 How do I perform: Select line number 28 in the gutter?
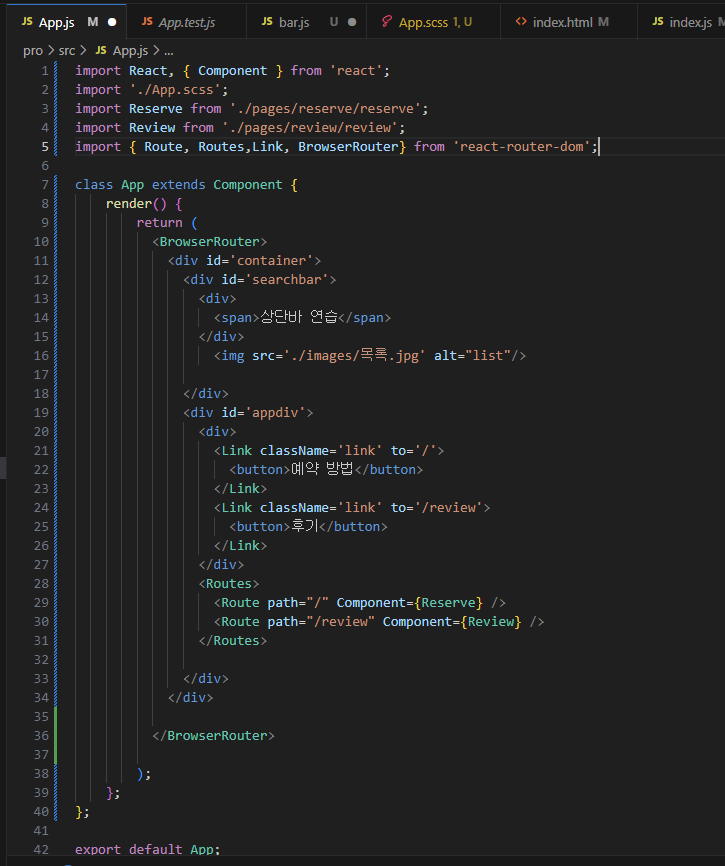(41, 584)
